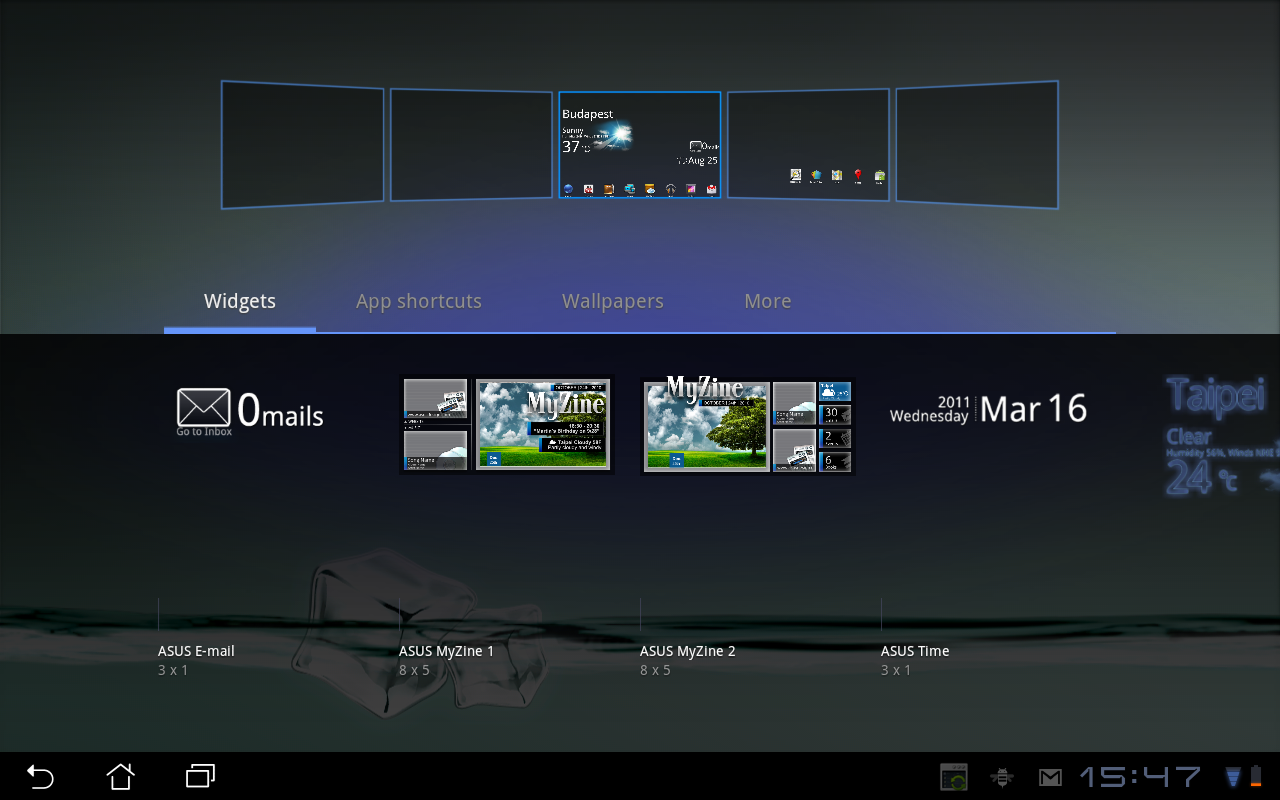Viewport: 1280px width, 800px height.
Task: Open the More tab
Action: (768, 301)
